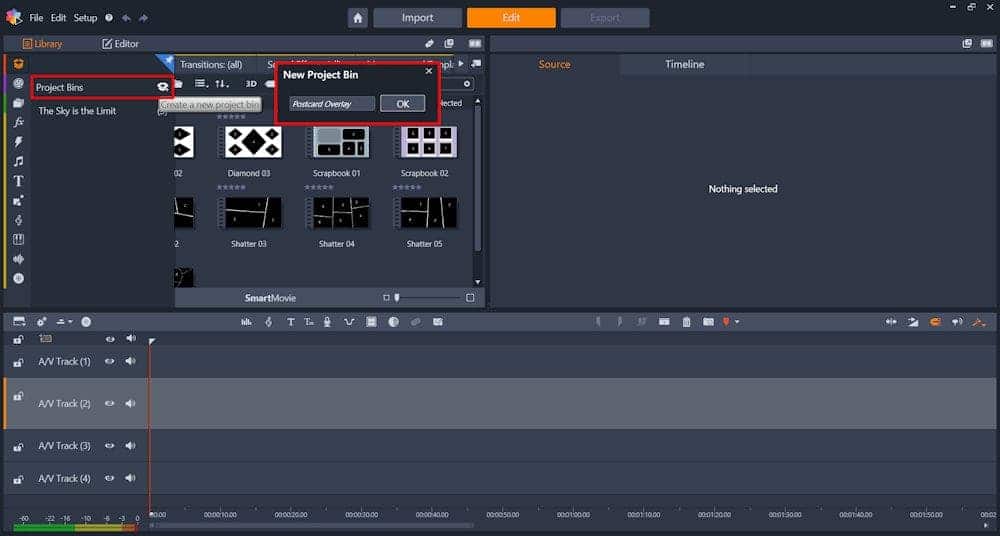Open the music note audio library category

tap(18, 161)
